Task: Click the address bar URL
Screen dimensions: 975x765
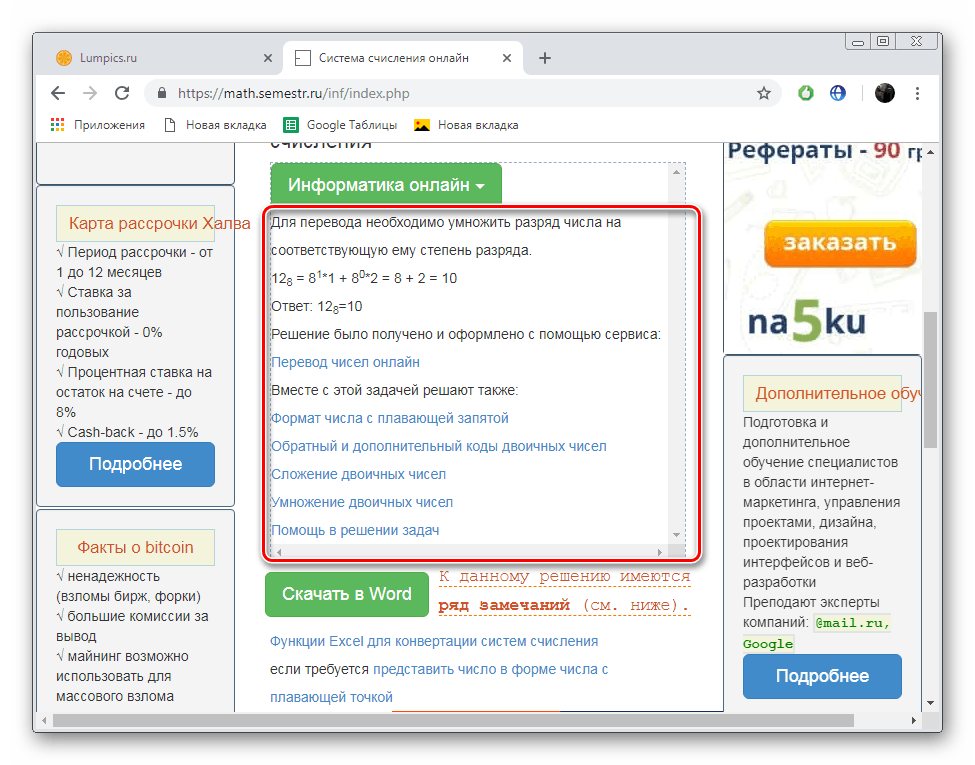Action: click(293, 93)
